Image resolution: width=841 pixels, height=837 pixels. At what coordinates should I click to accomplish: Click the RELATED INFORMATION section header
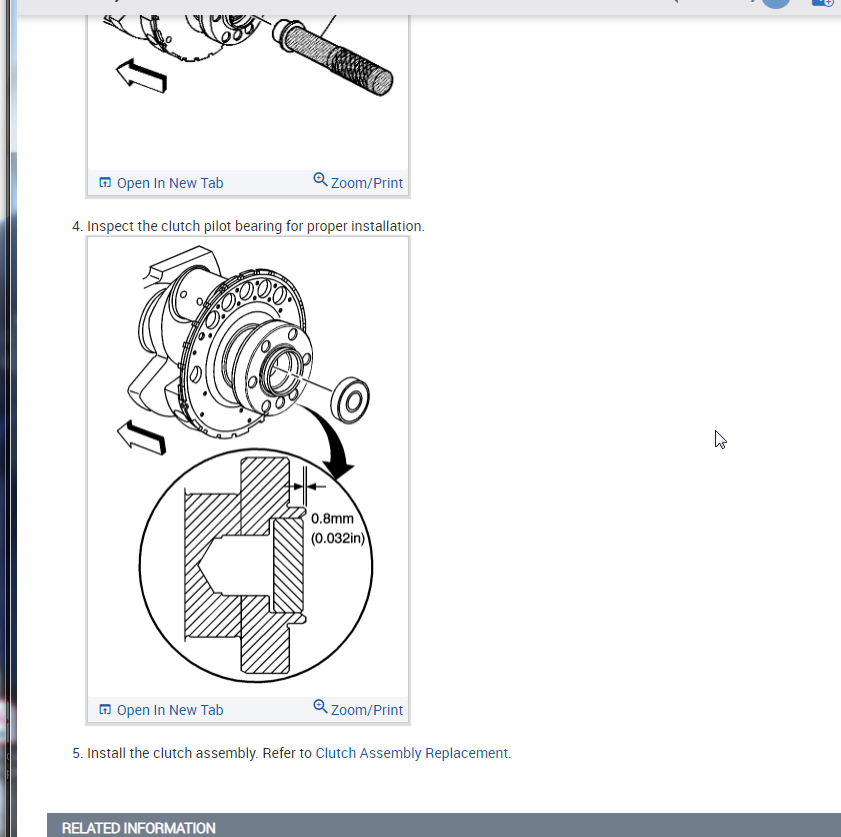pyautogui.click(x=444, y=825)
